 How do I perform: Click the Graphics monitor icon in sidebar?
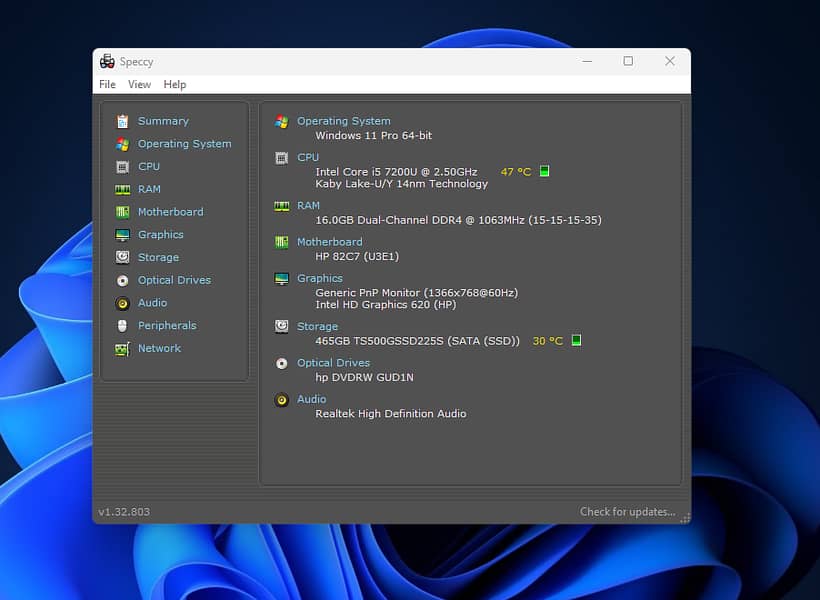point(122,235)
